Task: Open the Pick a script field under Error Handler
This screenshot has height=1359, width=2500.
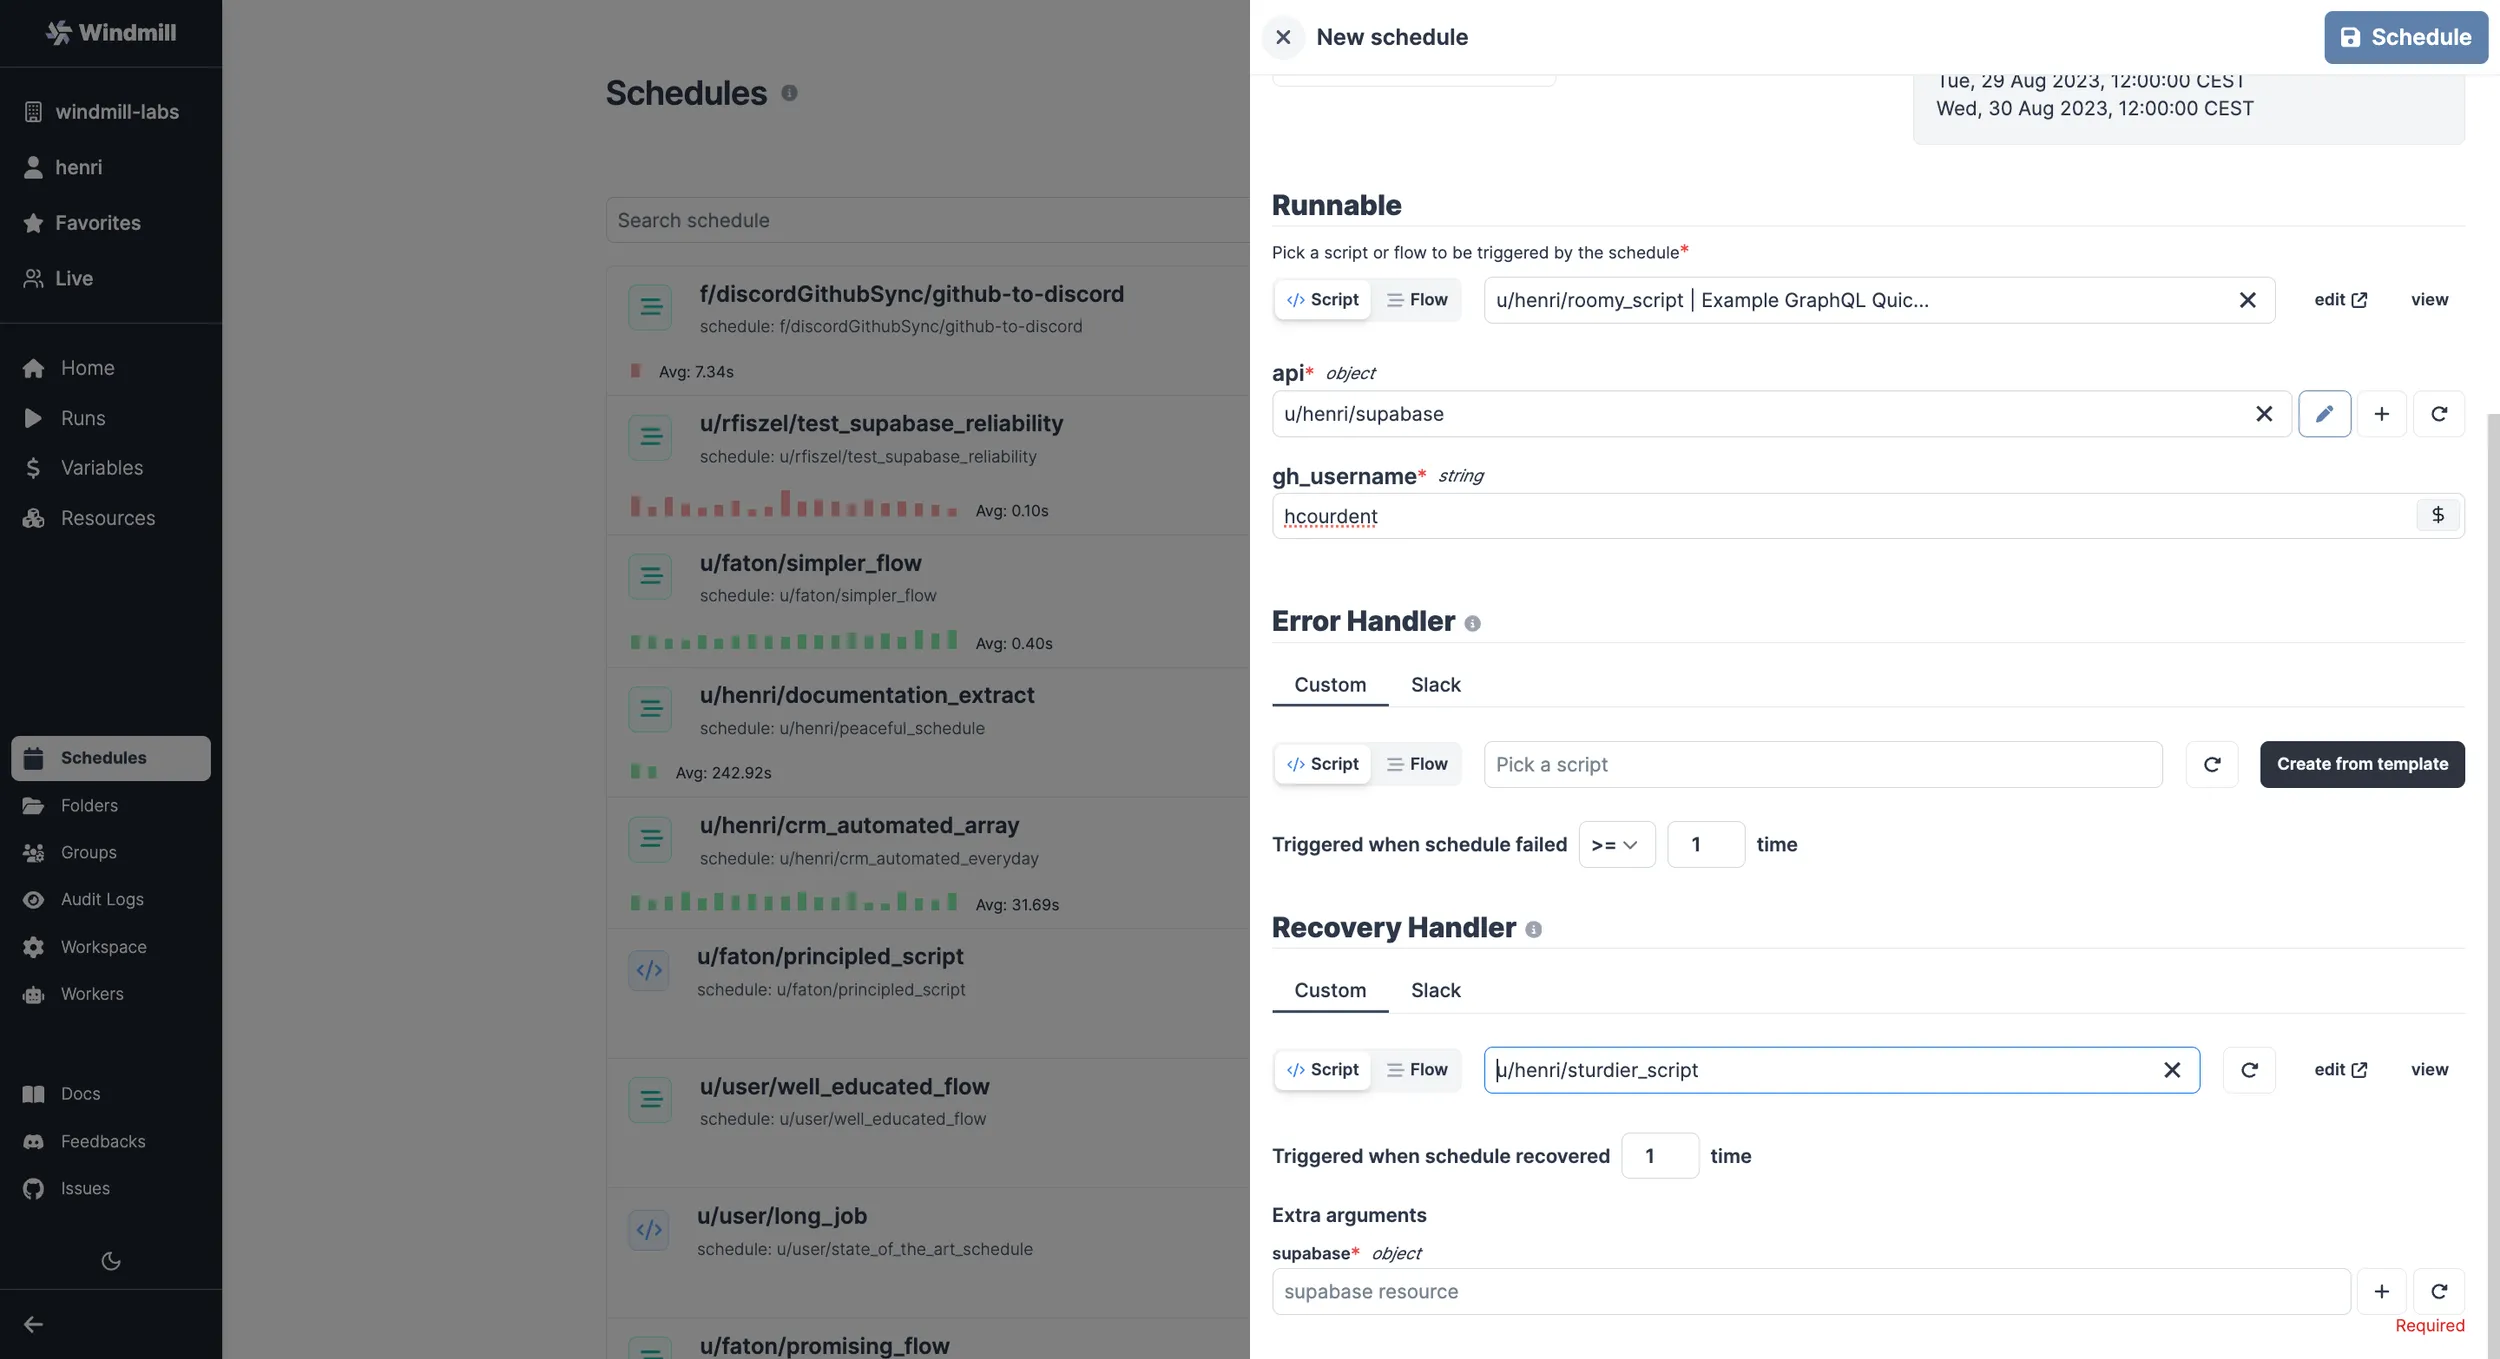Action: click(x=1822, y=764)
